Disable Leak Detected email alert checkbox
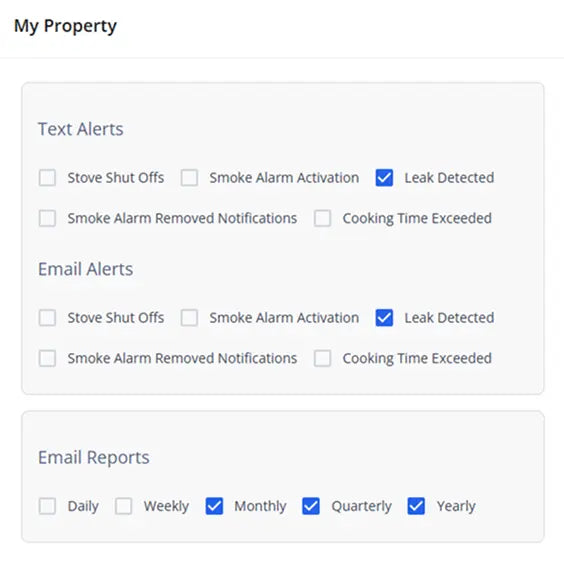Image resolution: width=564 pixels, height=564 pixels. coord(384,318)
